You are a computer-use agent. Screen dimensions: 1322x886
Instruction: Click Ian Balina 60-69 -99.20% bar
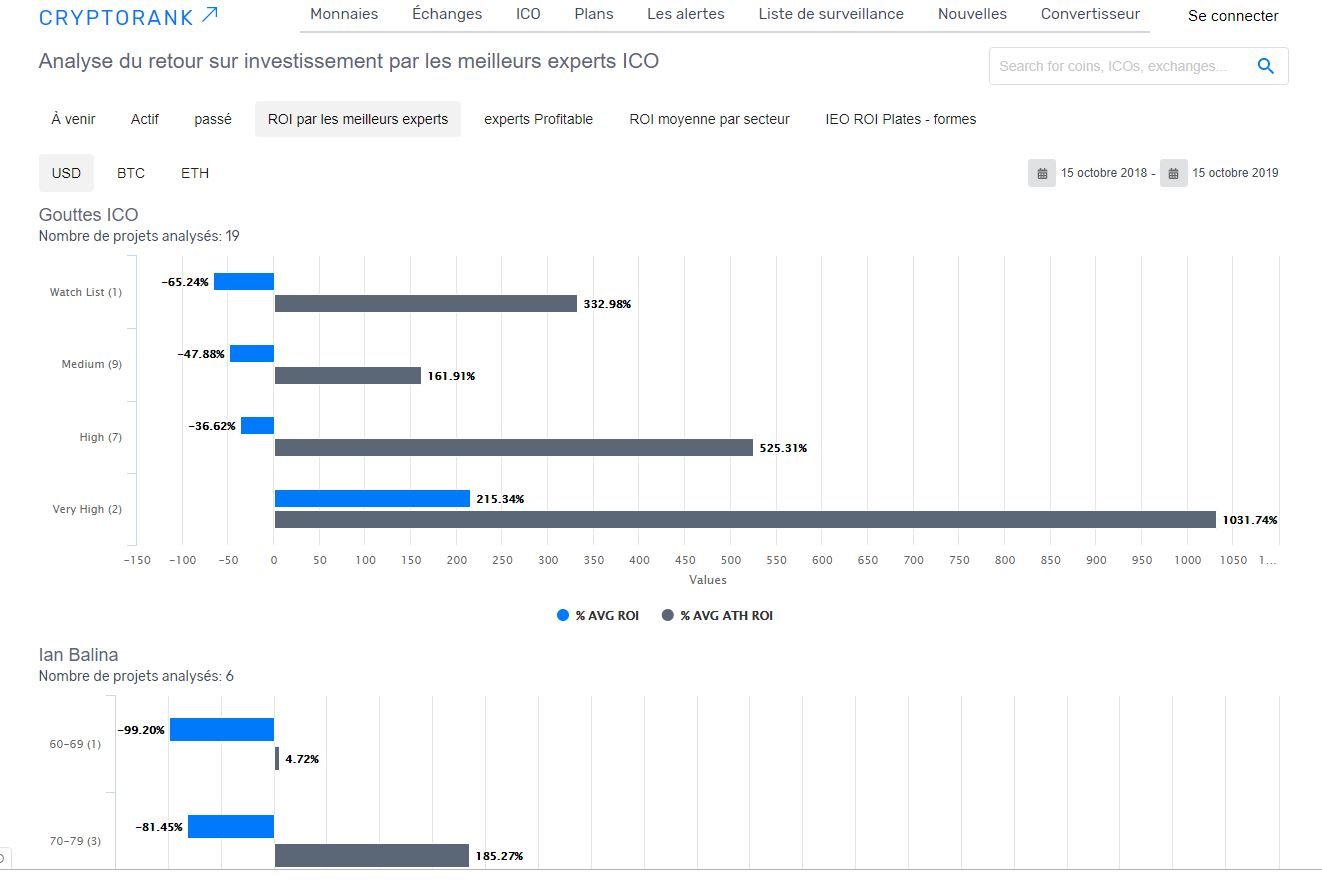tap(222, 730)
